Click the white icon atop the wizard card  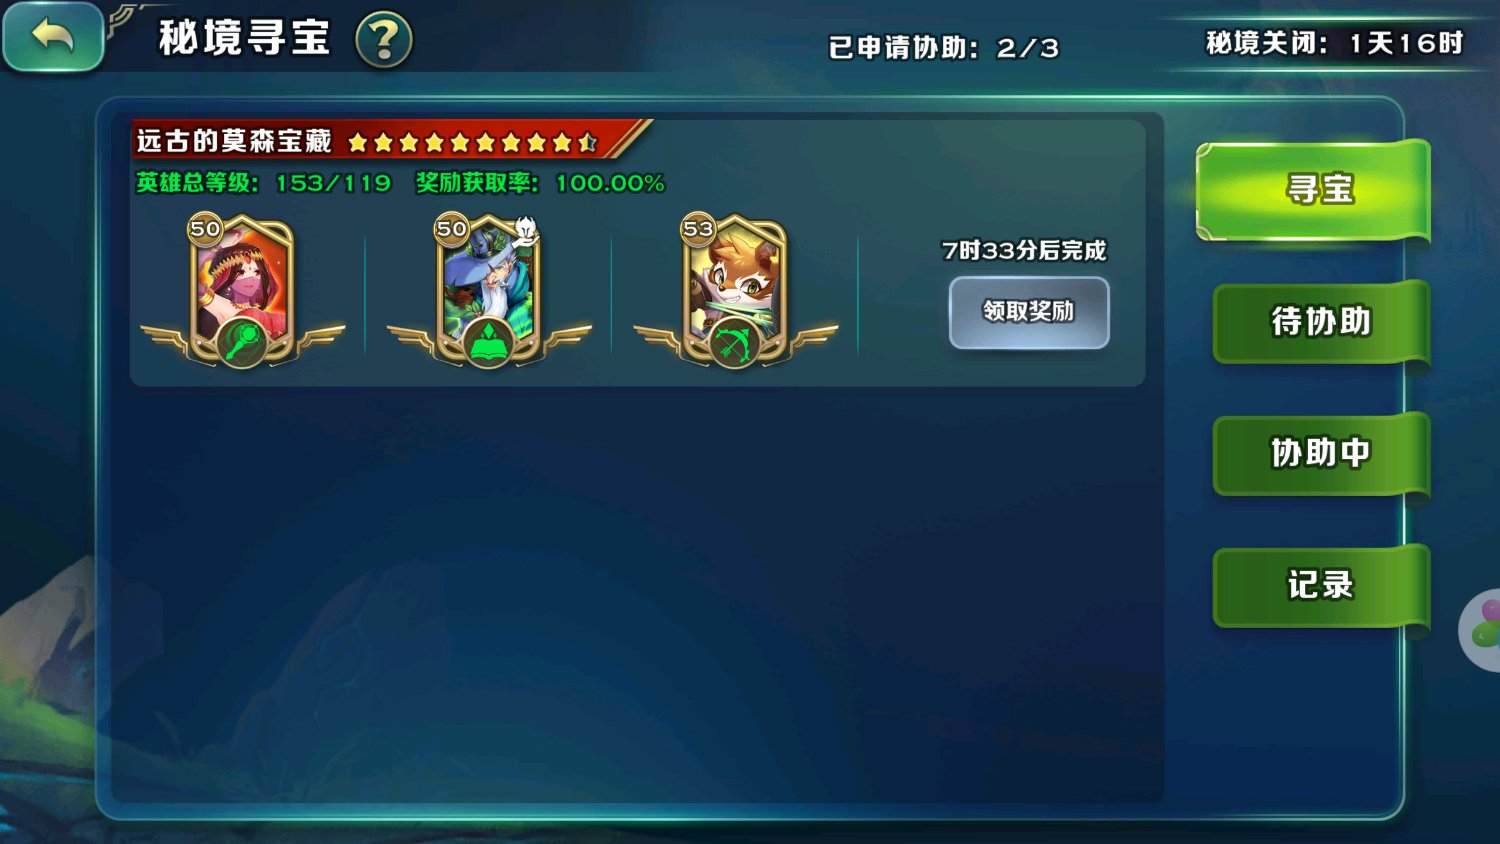click(x=526, y=230)
